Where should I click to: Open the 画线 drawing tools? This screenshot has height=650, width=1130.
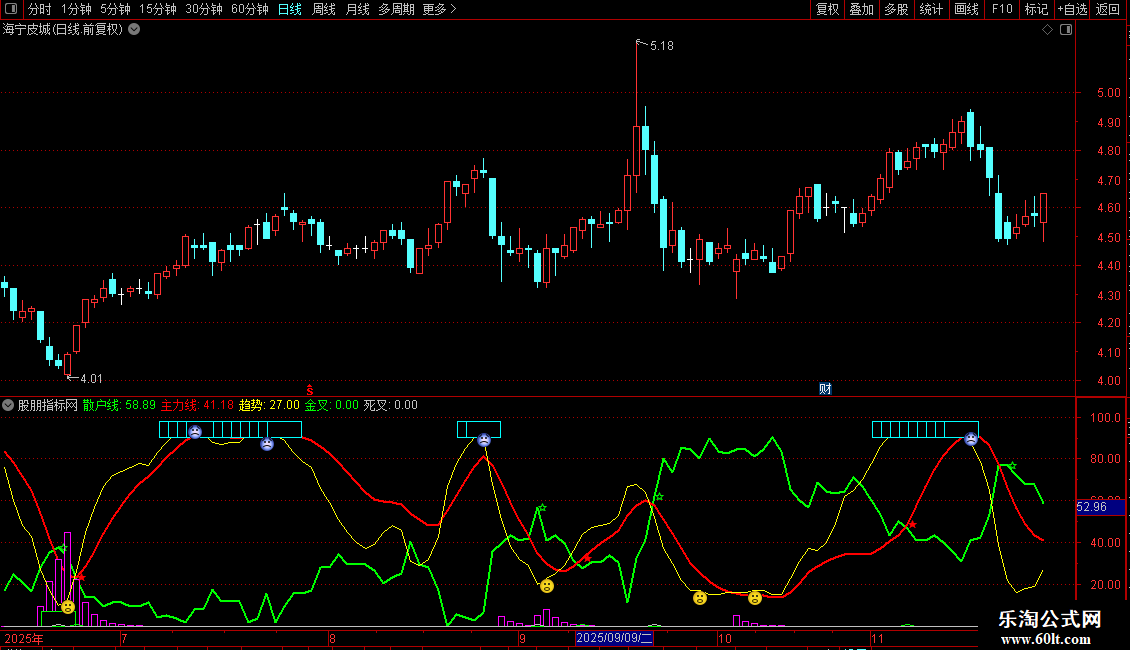966,9
